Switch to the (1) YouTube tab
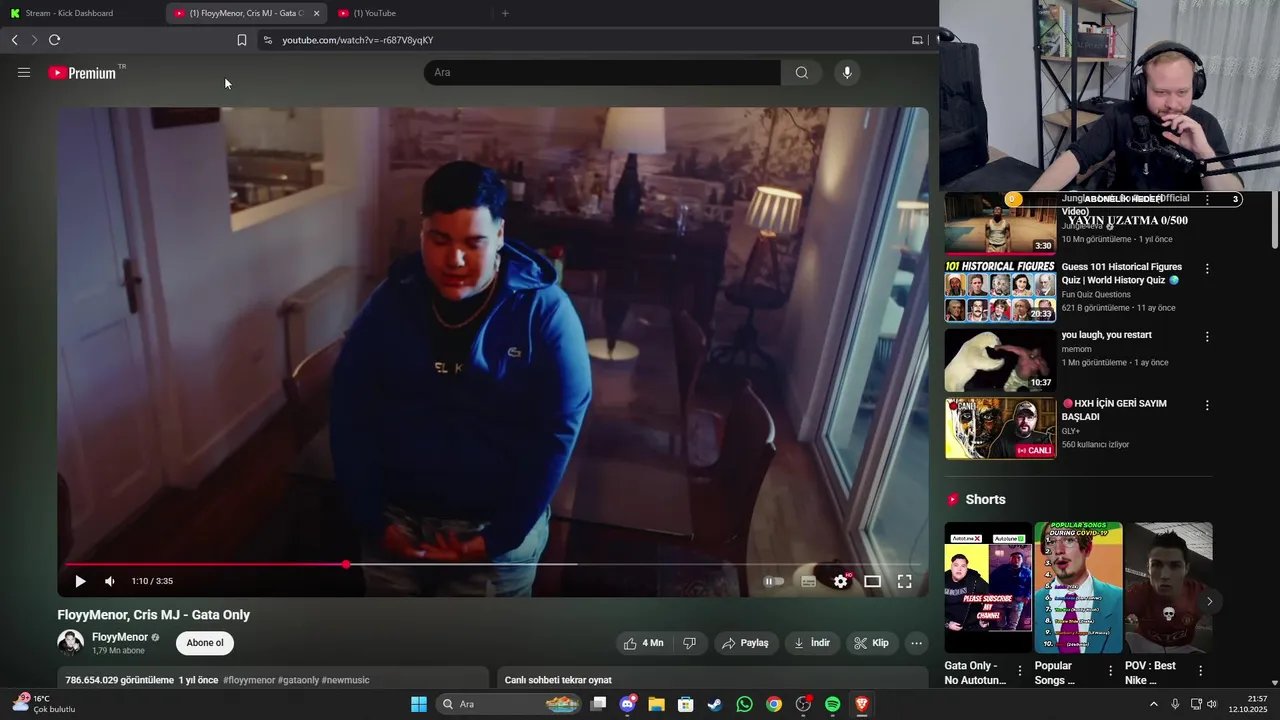Screen dimensions: 1280x720 (410, 13)
